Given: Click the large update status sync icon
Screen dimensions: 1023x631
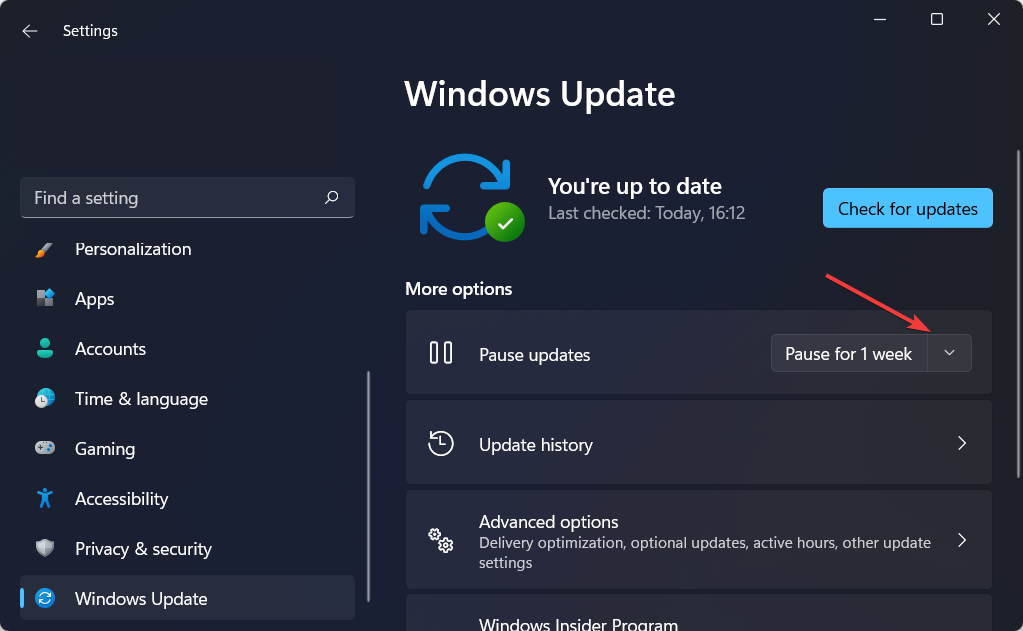Looking at the screenshot, I should point(471,198).
